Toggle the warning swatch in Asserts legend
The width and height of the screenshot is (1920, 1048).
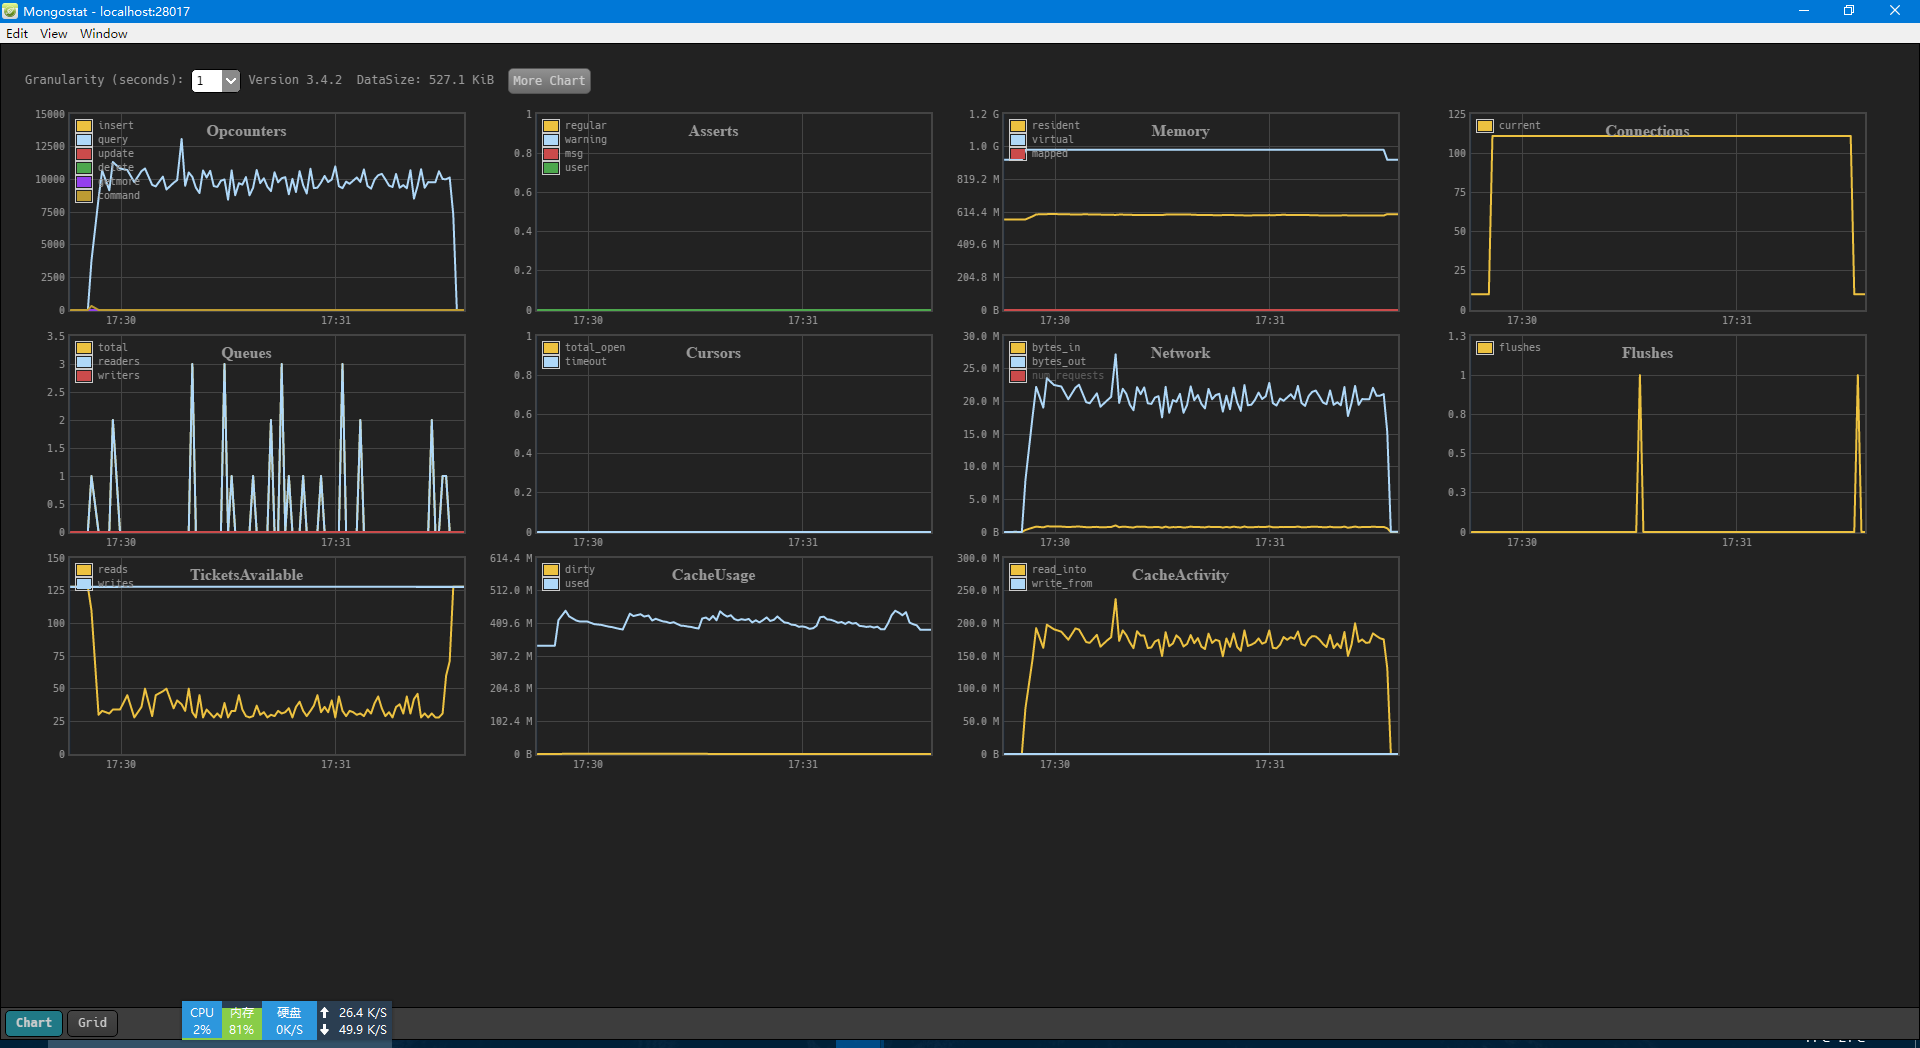[x=551, y=140]
